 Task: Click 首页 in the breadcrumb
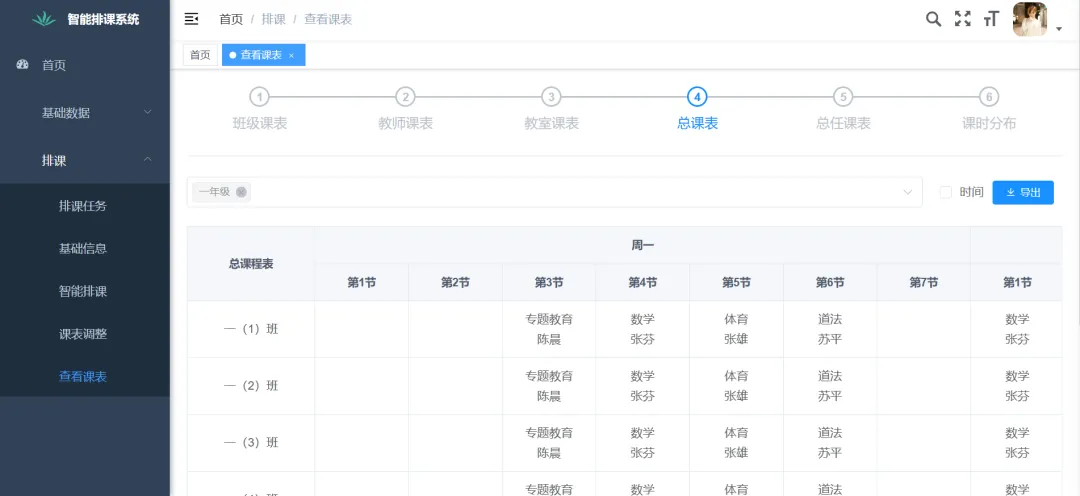[x=231, y=19]
